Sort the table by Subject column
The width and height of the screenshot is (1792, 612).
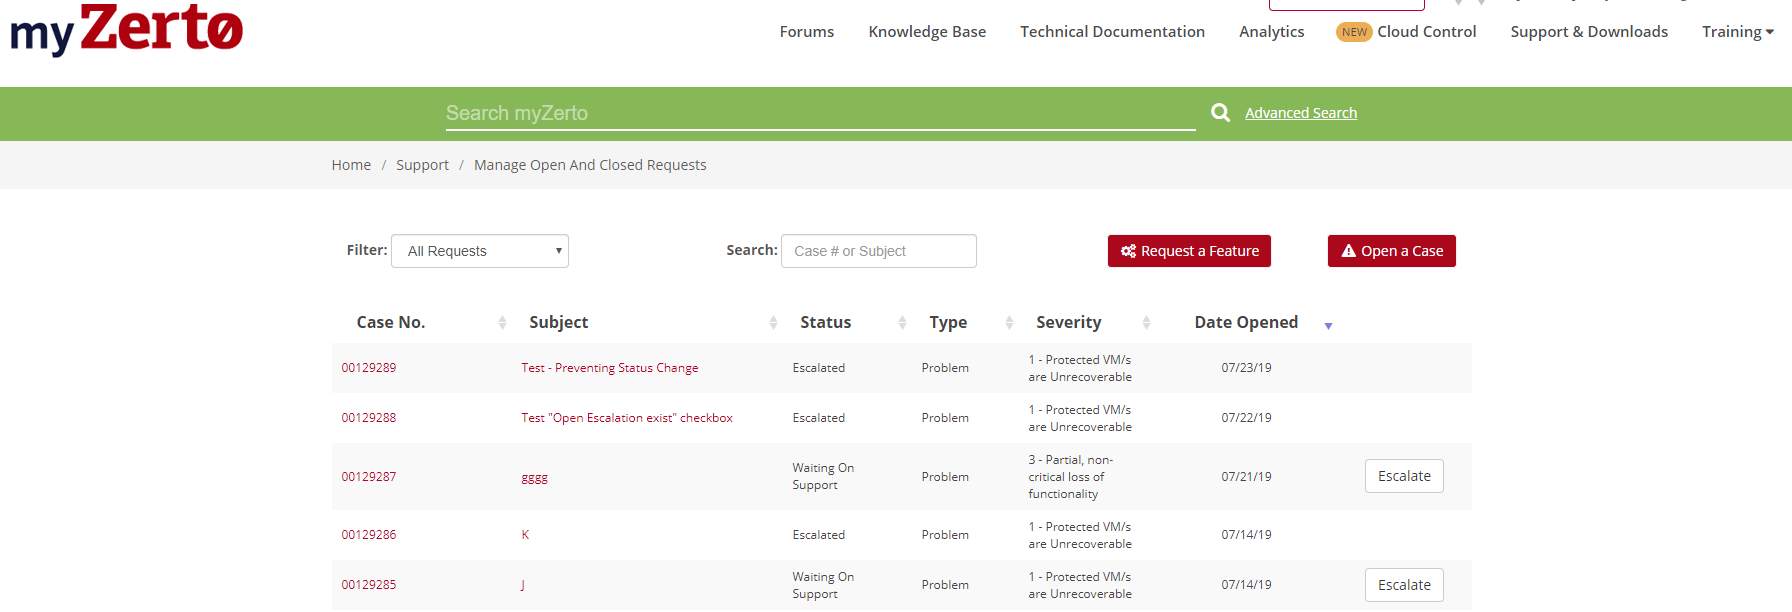[x=773, y=322]
